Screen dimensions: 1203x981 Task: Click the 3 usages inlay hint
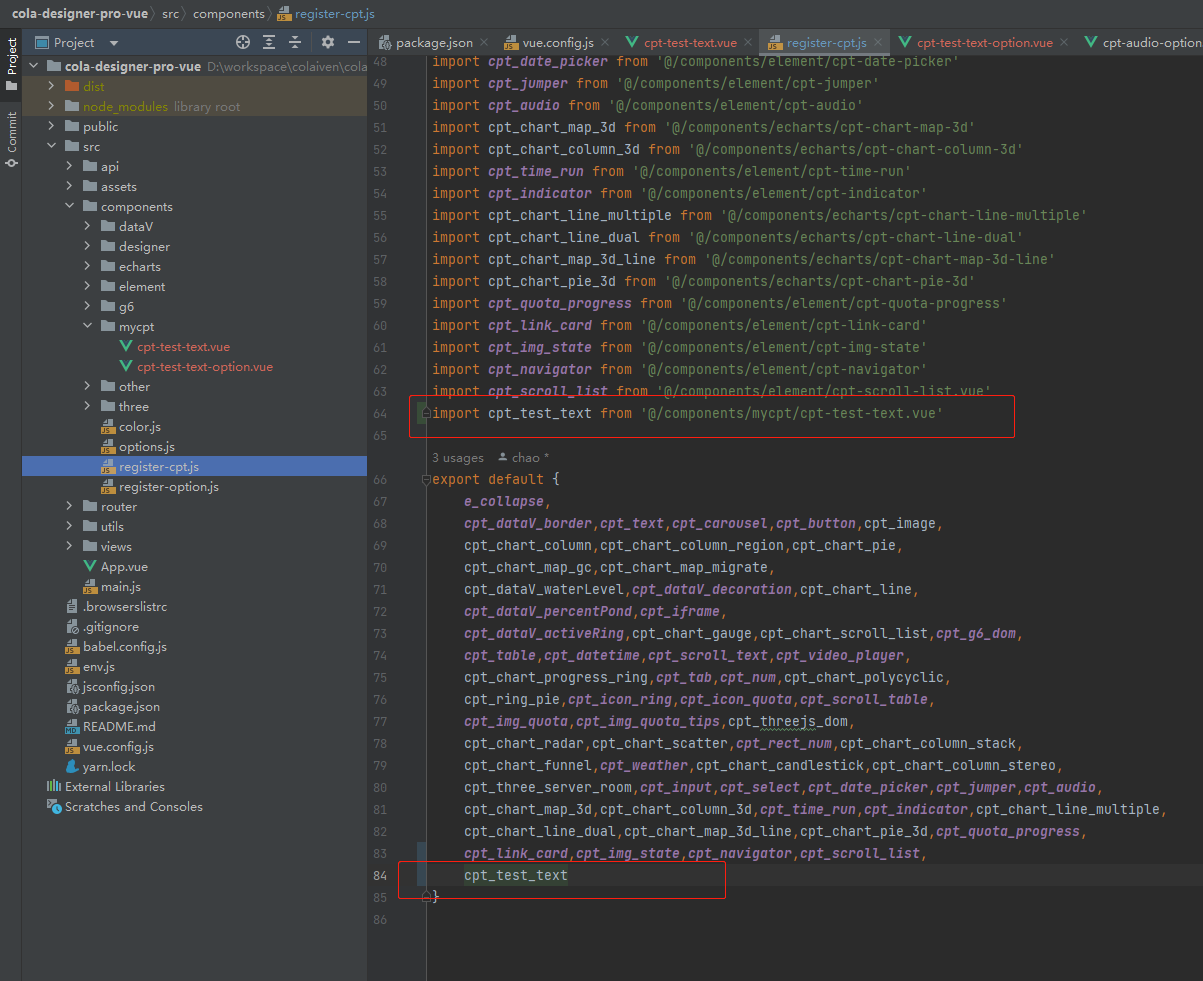457,457
